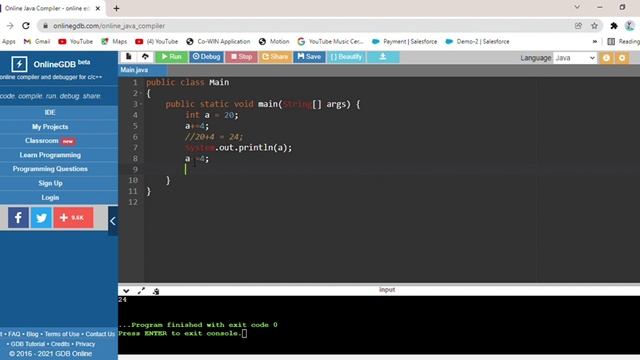Open My Projects in the sidebar
This screenshot has width=640, height=360.
point(50,127)
